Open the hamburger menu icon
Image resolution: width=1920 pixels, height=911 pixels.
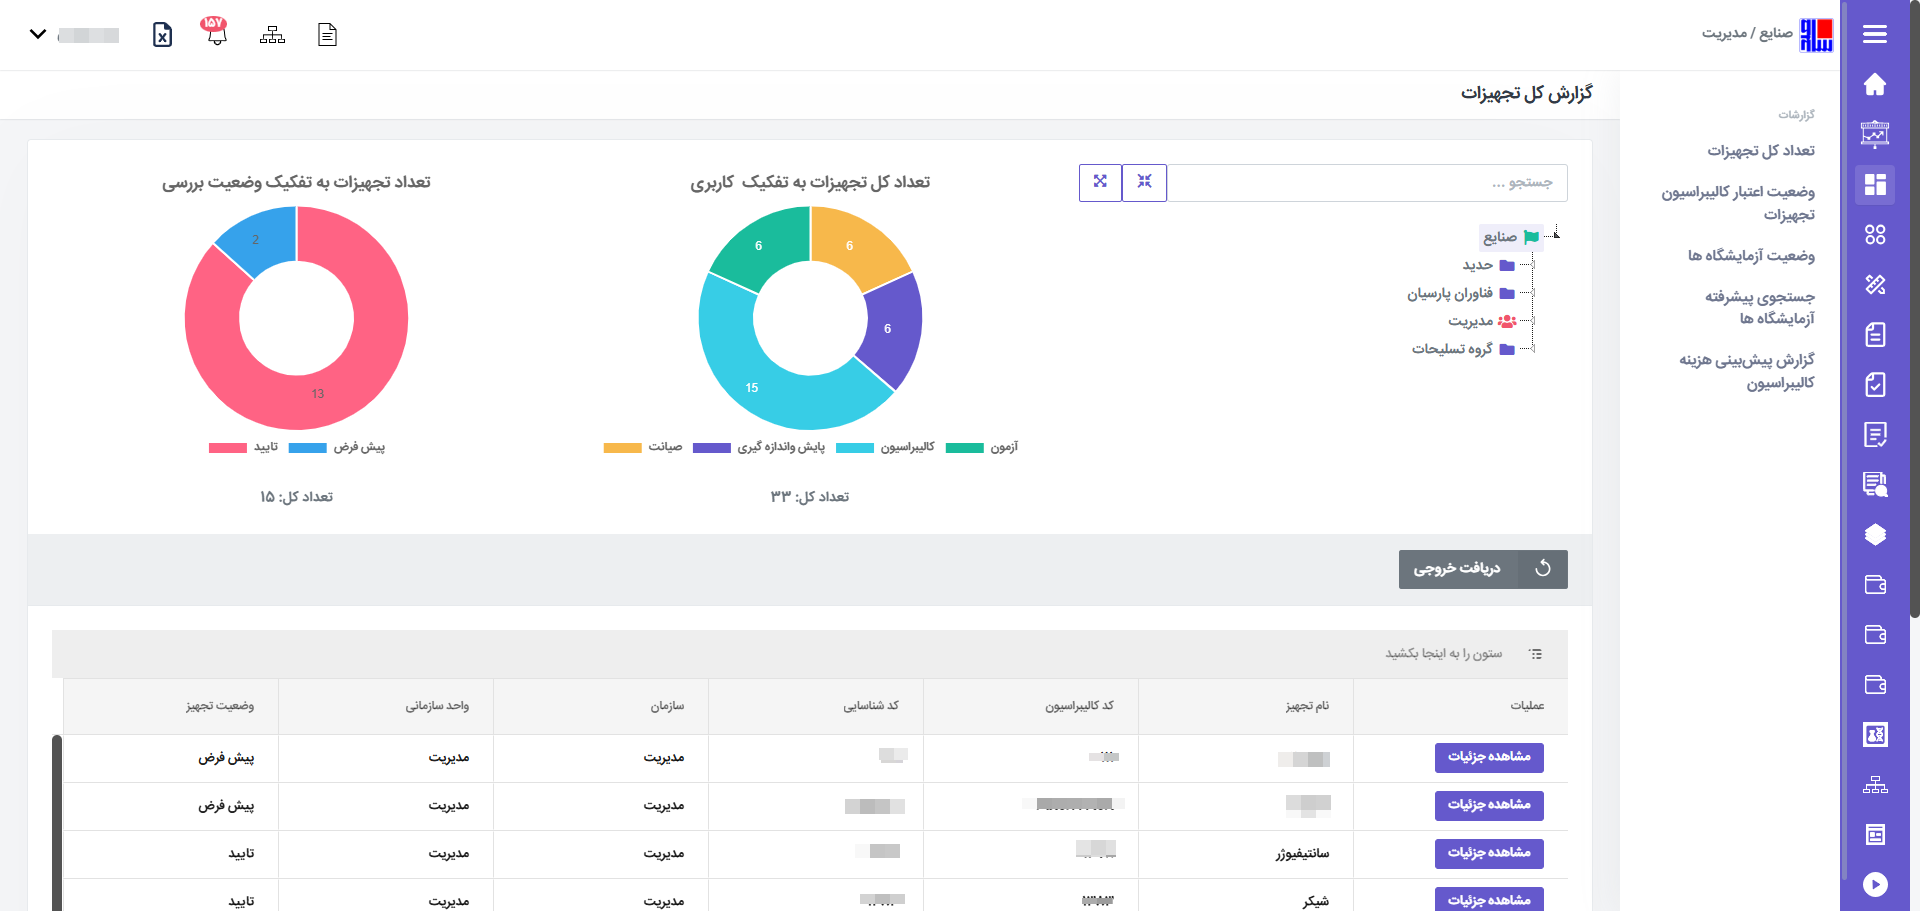(x=1875, y=34)
